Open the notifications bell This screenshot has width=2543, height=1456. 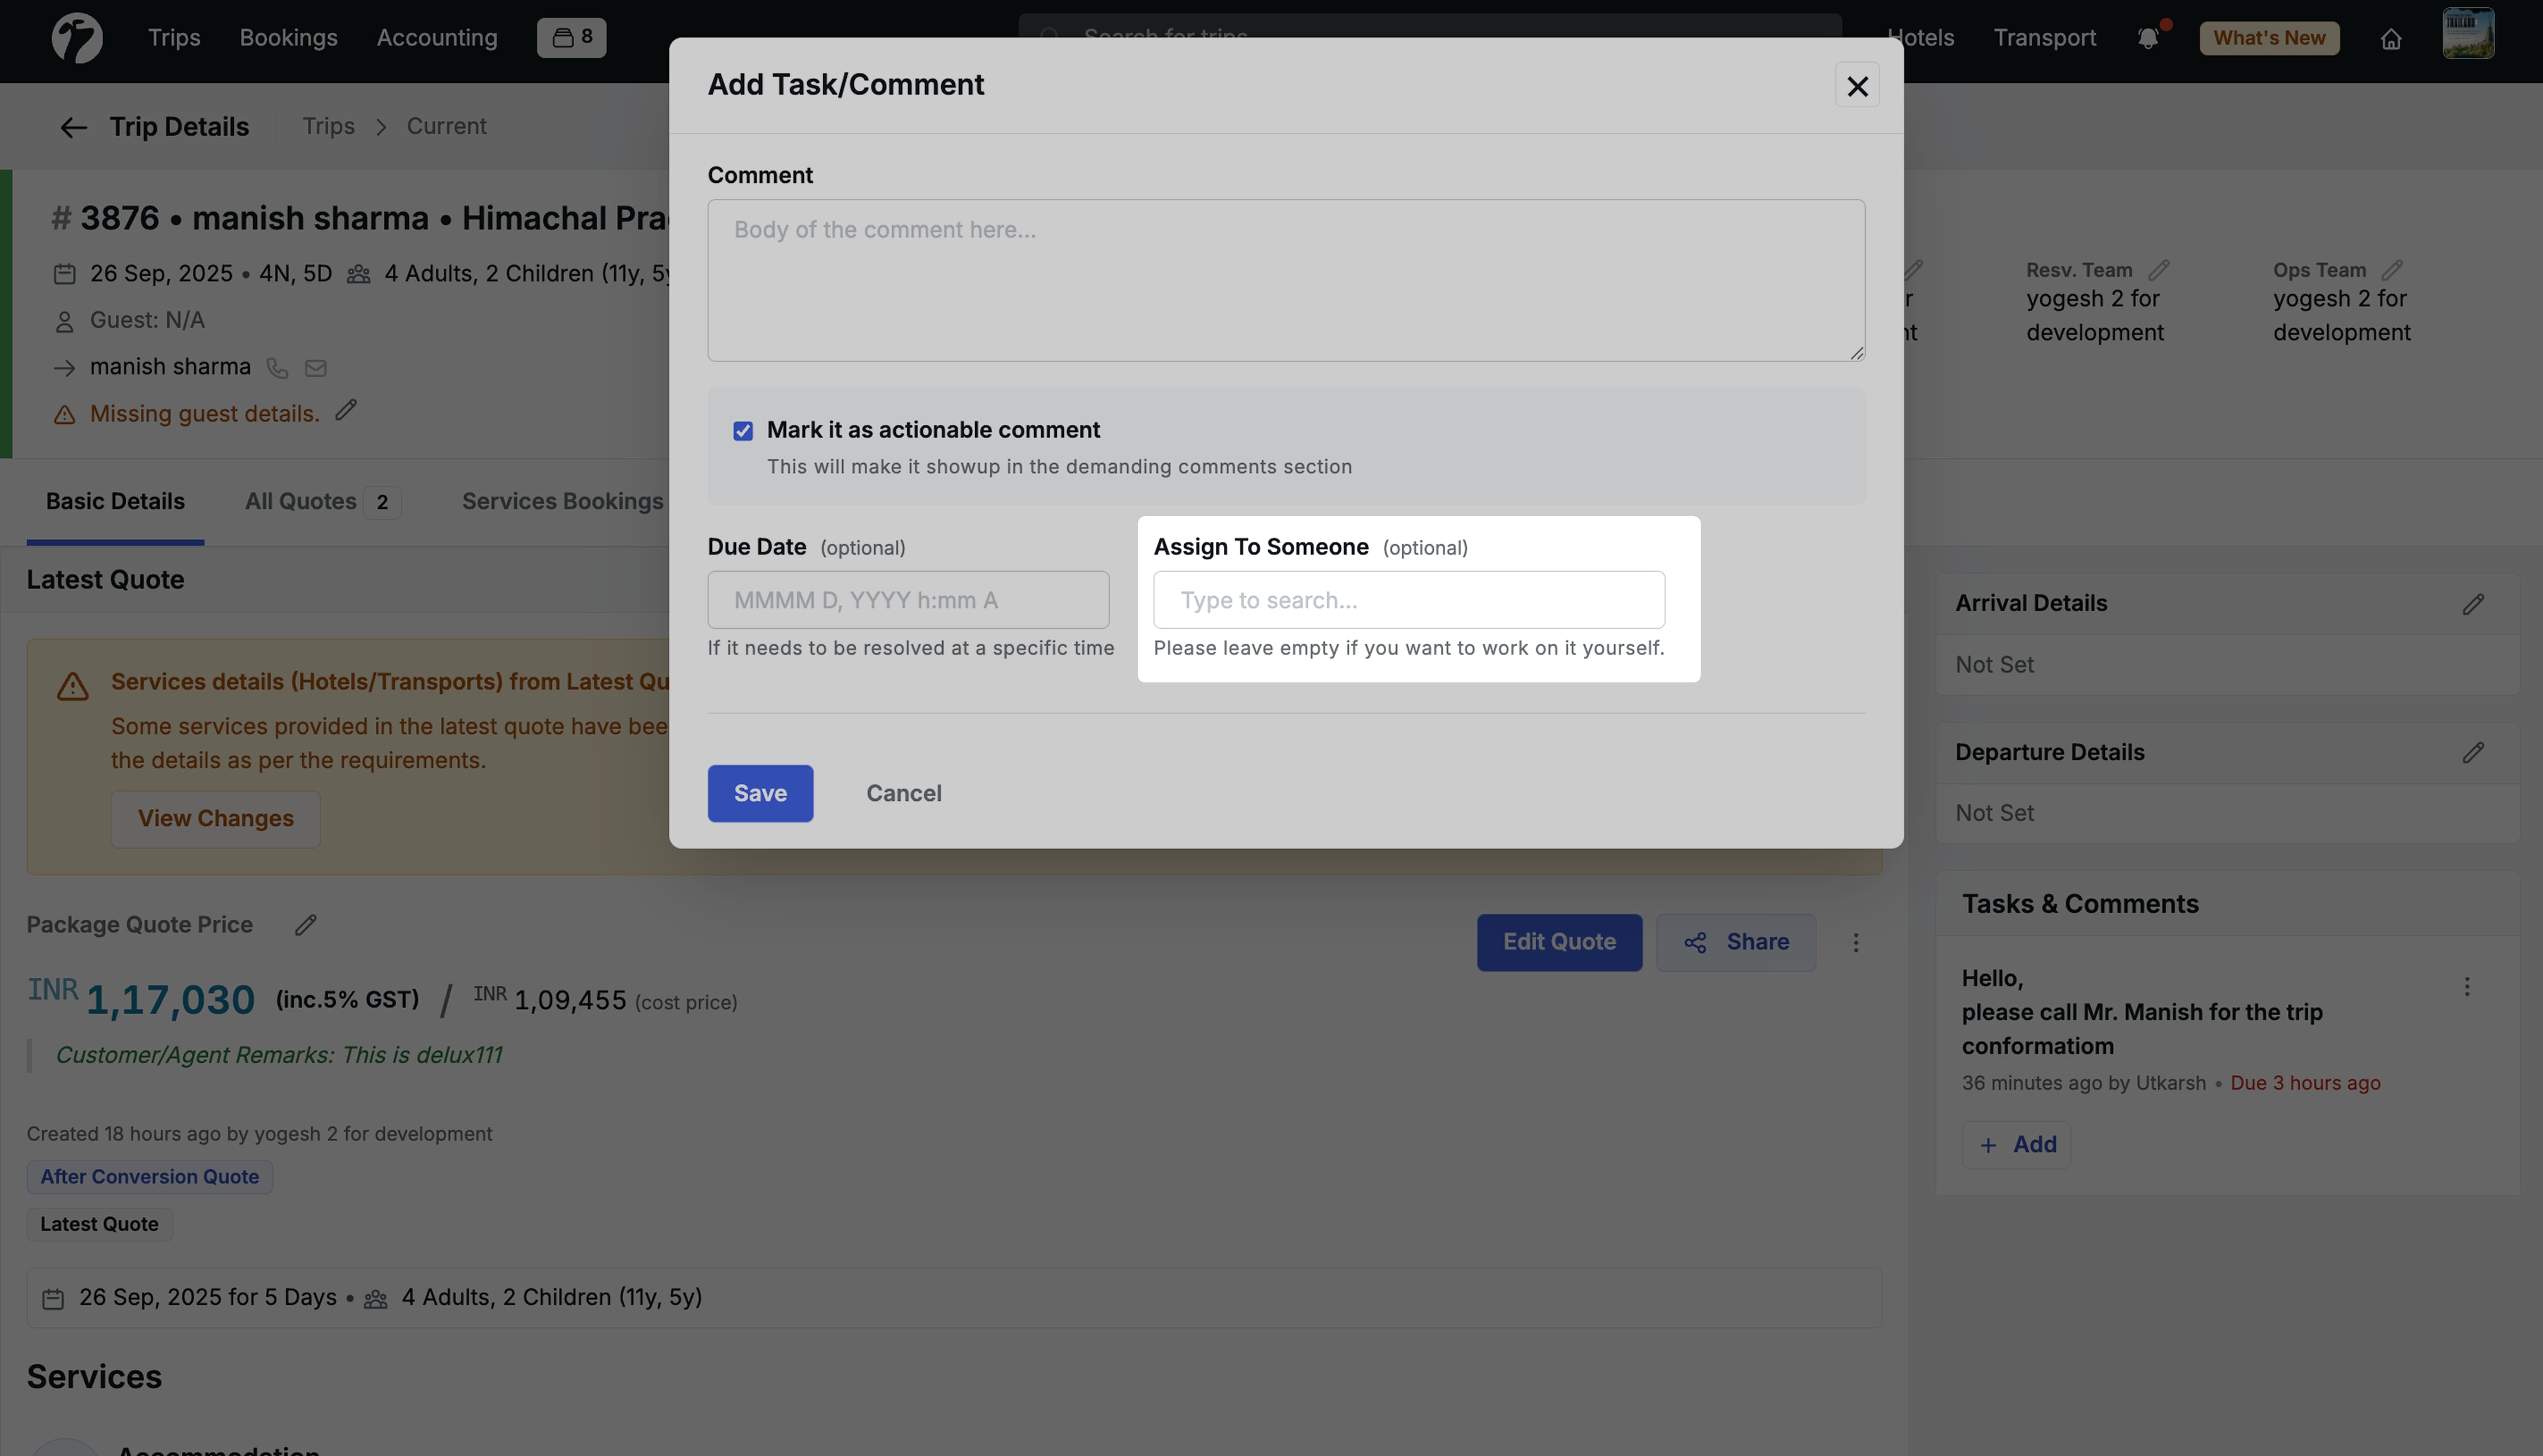click(x=2148, y=38)
